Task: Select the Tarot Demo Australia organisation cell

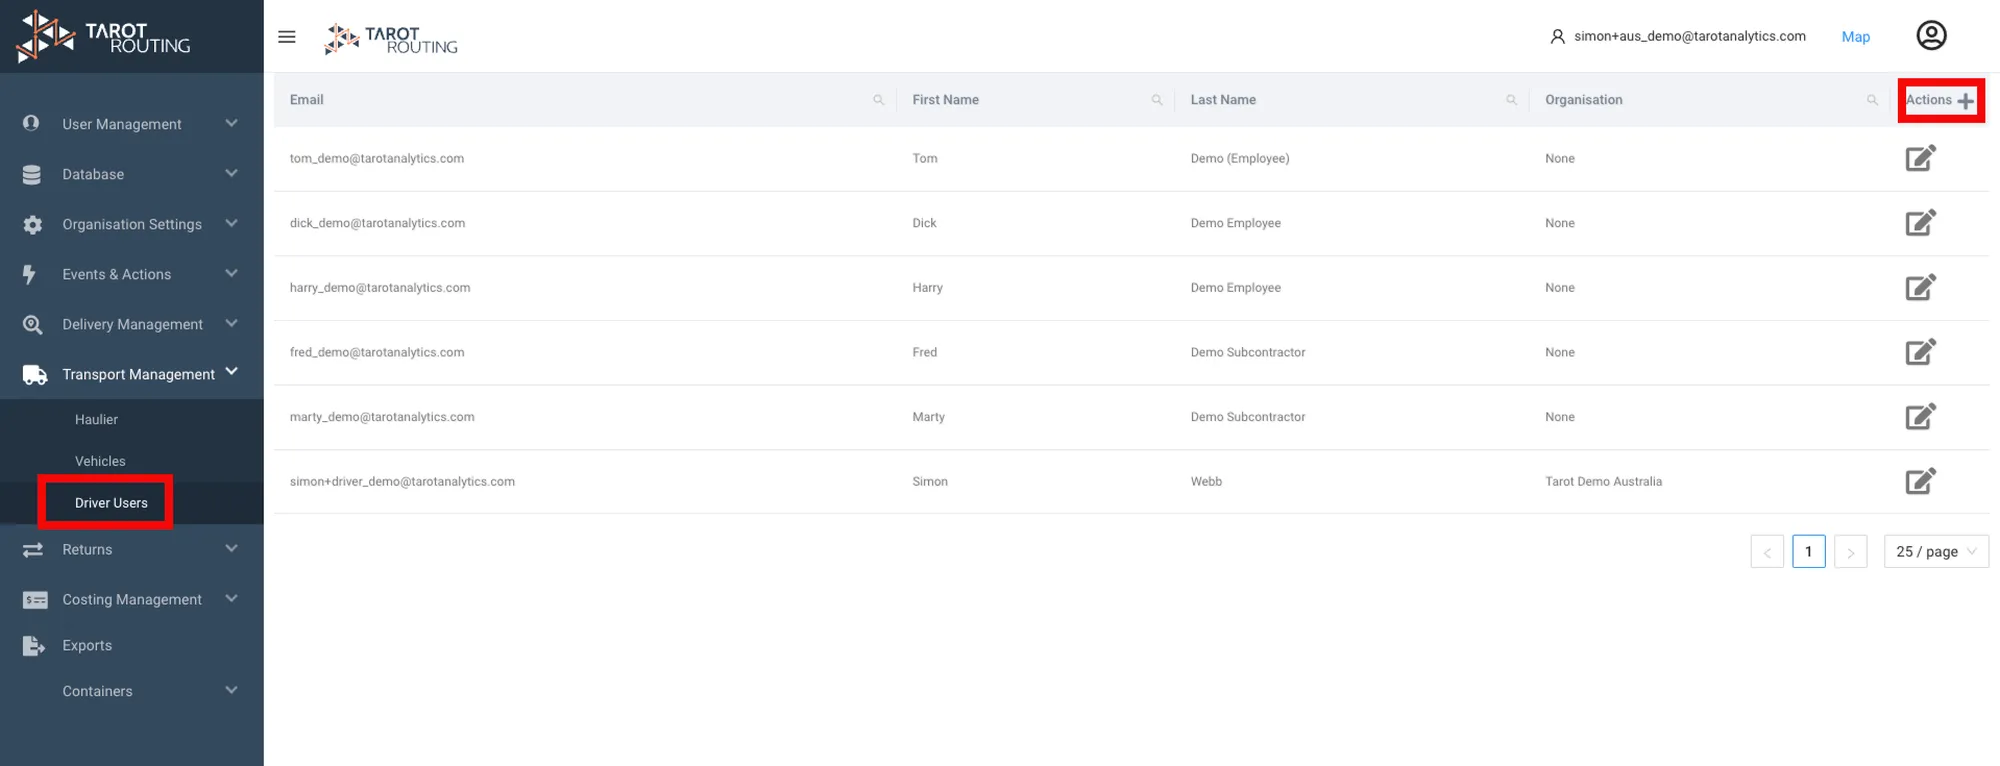Action: [1603, 481]
